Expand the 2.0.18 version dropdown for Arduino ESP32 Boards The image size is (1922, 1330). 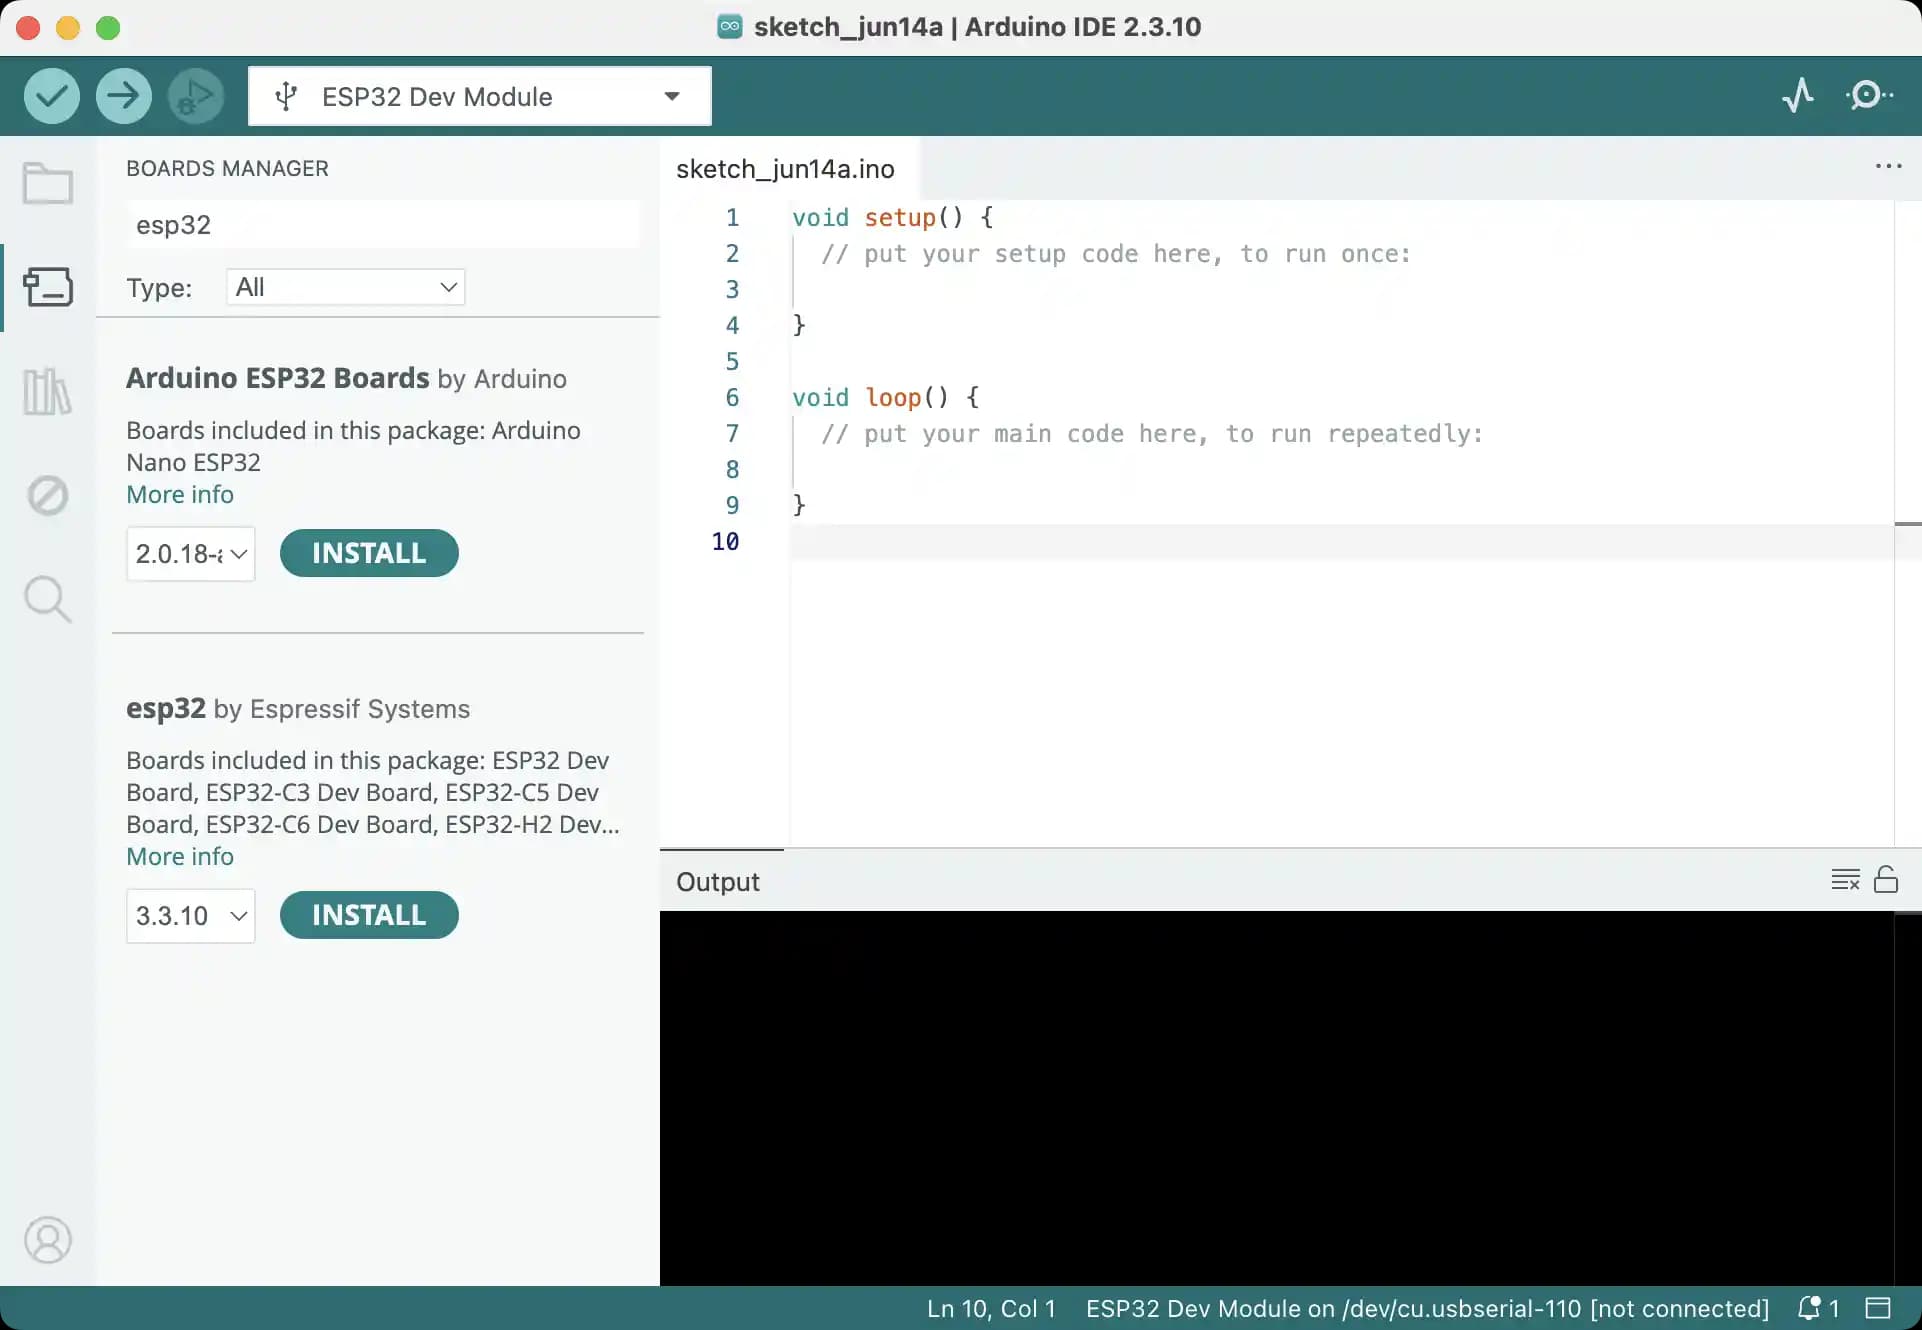coord(191,553)
